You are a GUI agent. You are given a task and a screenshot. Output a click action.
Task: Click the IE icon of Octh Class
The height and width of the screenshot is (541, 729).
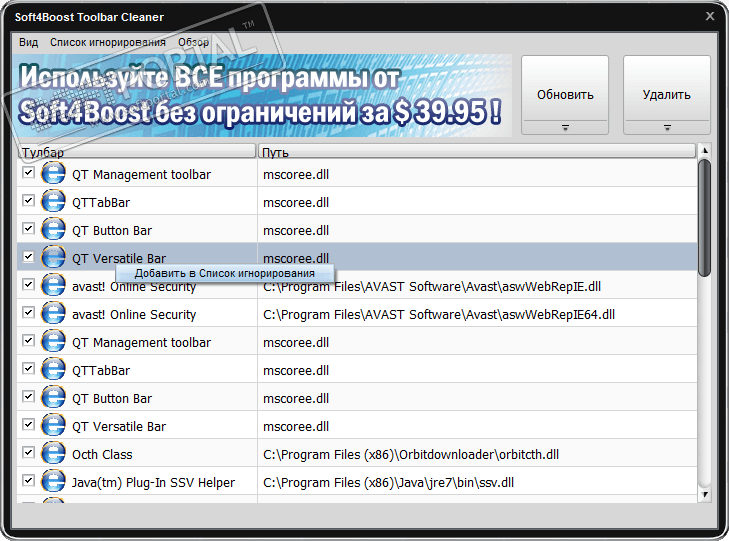click(53, 453)
